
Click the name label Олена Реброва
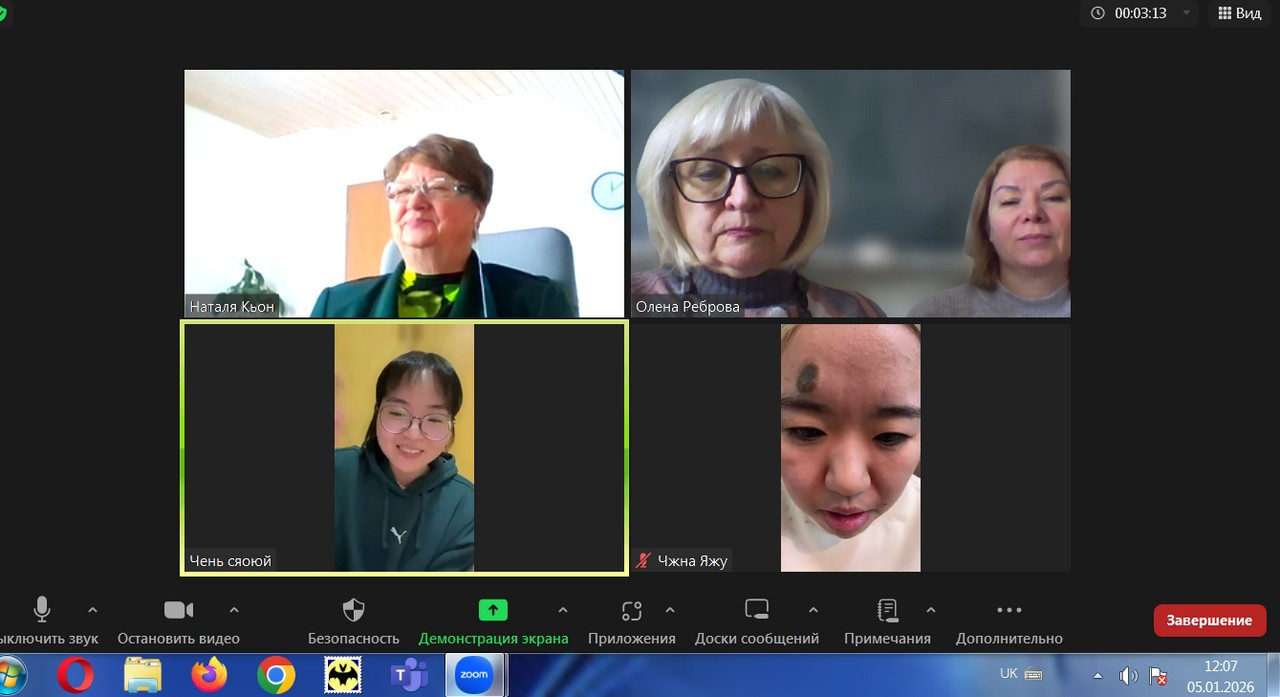(x=687, y=306)
